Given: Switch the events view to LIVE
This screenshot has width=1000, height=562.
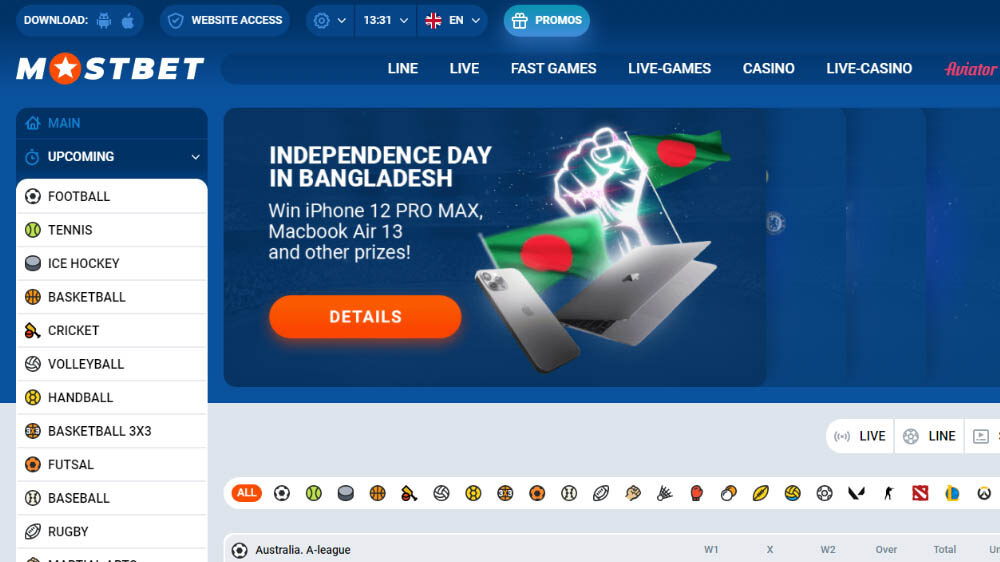Looking at the screenshot, I should click(860, 436).
